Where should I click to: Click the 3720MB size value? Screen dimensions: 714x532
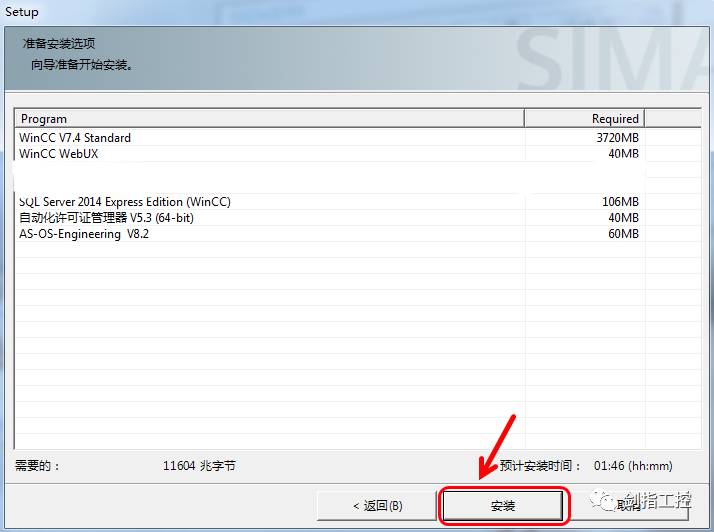pos(617,138)
